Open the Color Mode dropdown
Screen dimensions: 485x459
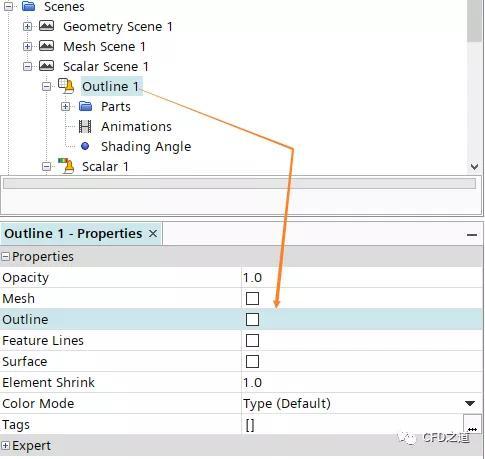point(362,404)
